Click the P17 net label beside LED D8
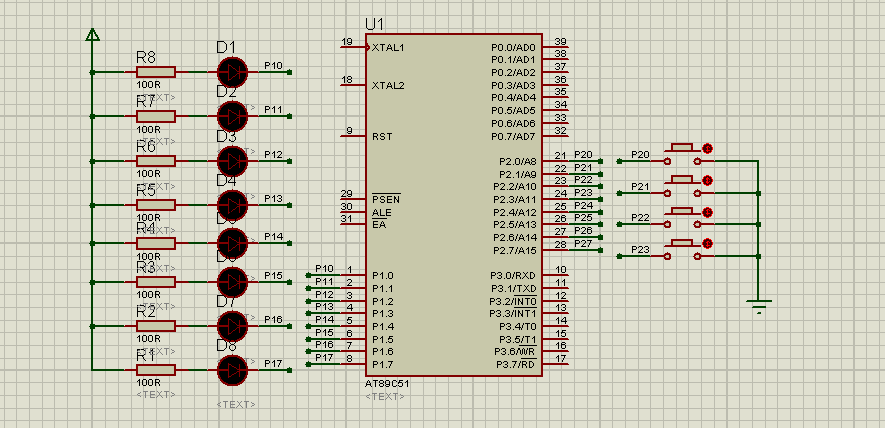885x428 pixels. tap(273, 364)
